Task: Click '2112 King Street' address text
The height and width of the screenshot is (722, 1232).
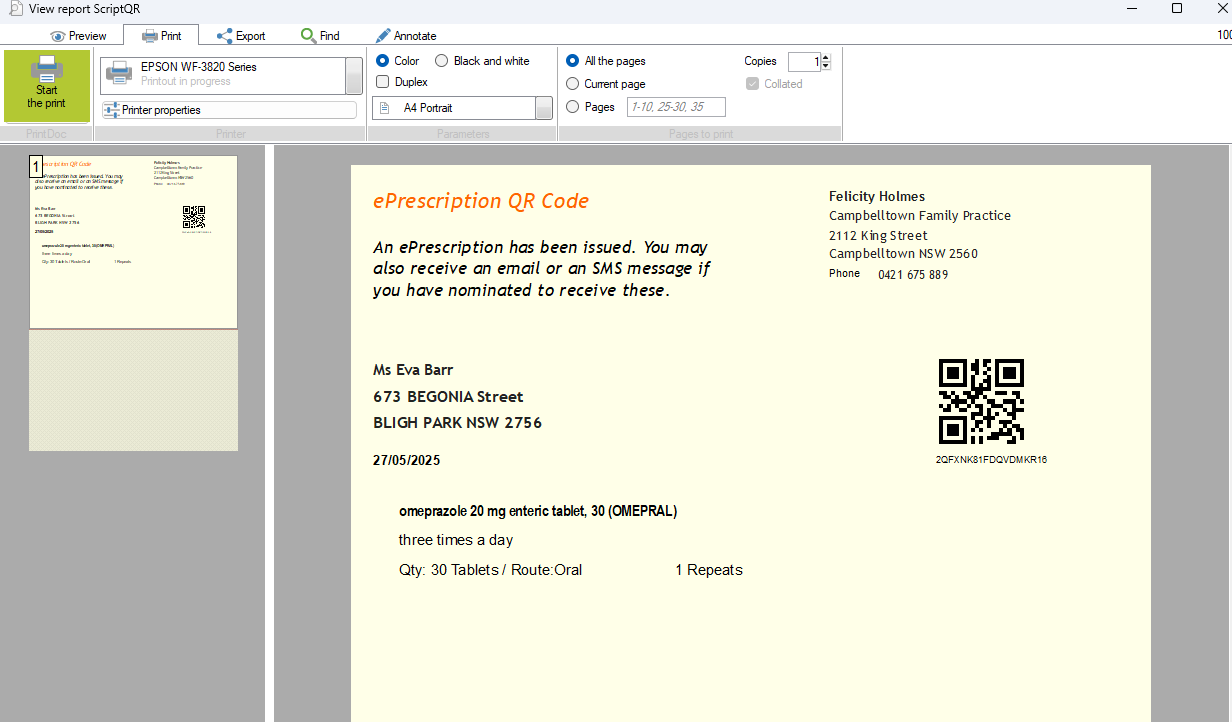Action: 878,236
